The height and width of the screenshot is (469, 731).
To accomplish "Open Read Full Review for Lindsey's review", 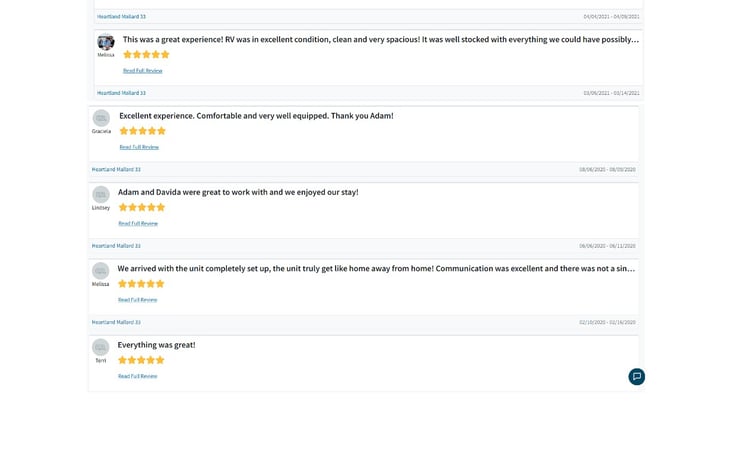I will [x=138, y=223].
